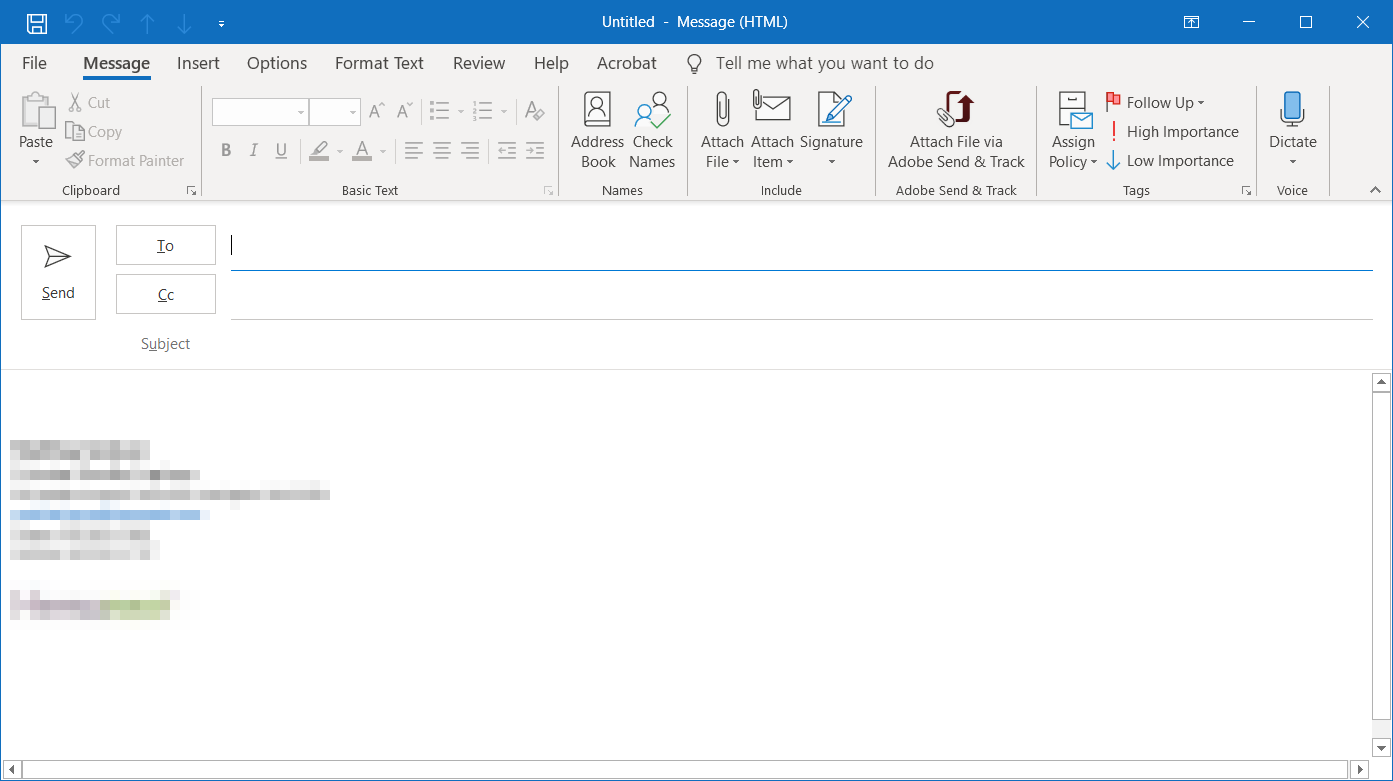Image resolution: width=1393 pixels, height=781 pixels.
Task: Click the Send envelope button
Action: pyautogui.click(x=58, y=272)
